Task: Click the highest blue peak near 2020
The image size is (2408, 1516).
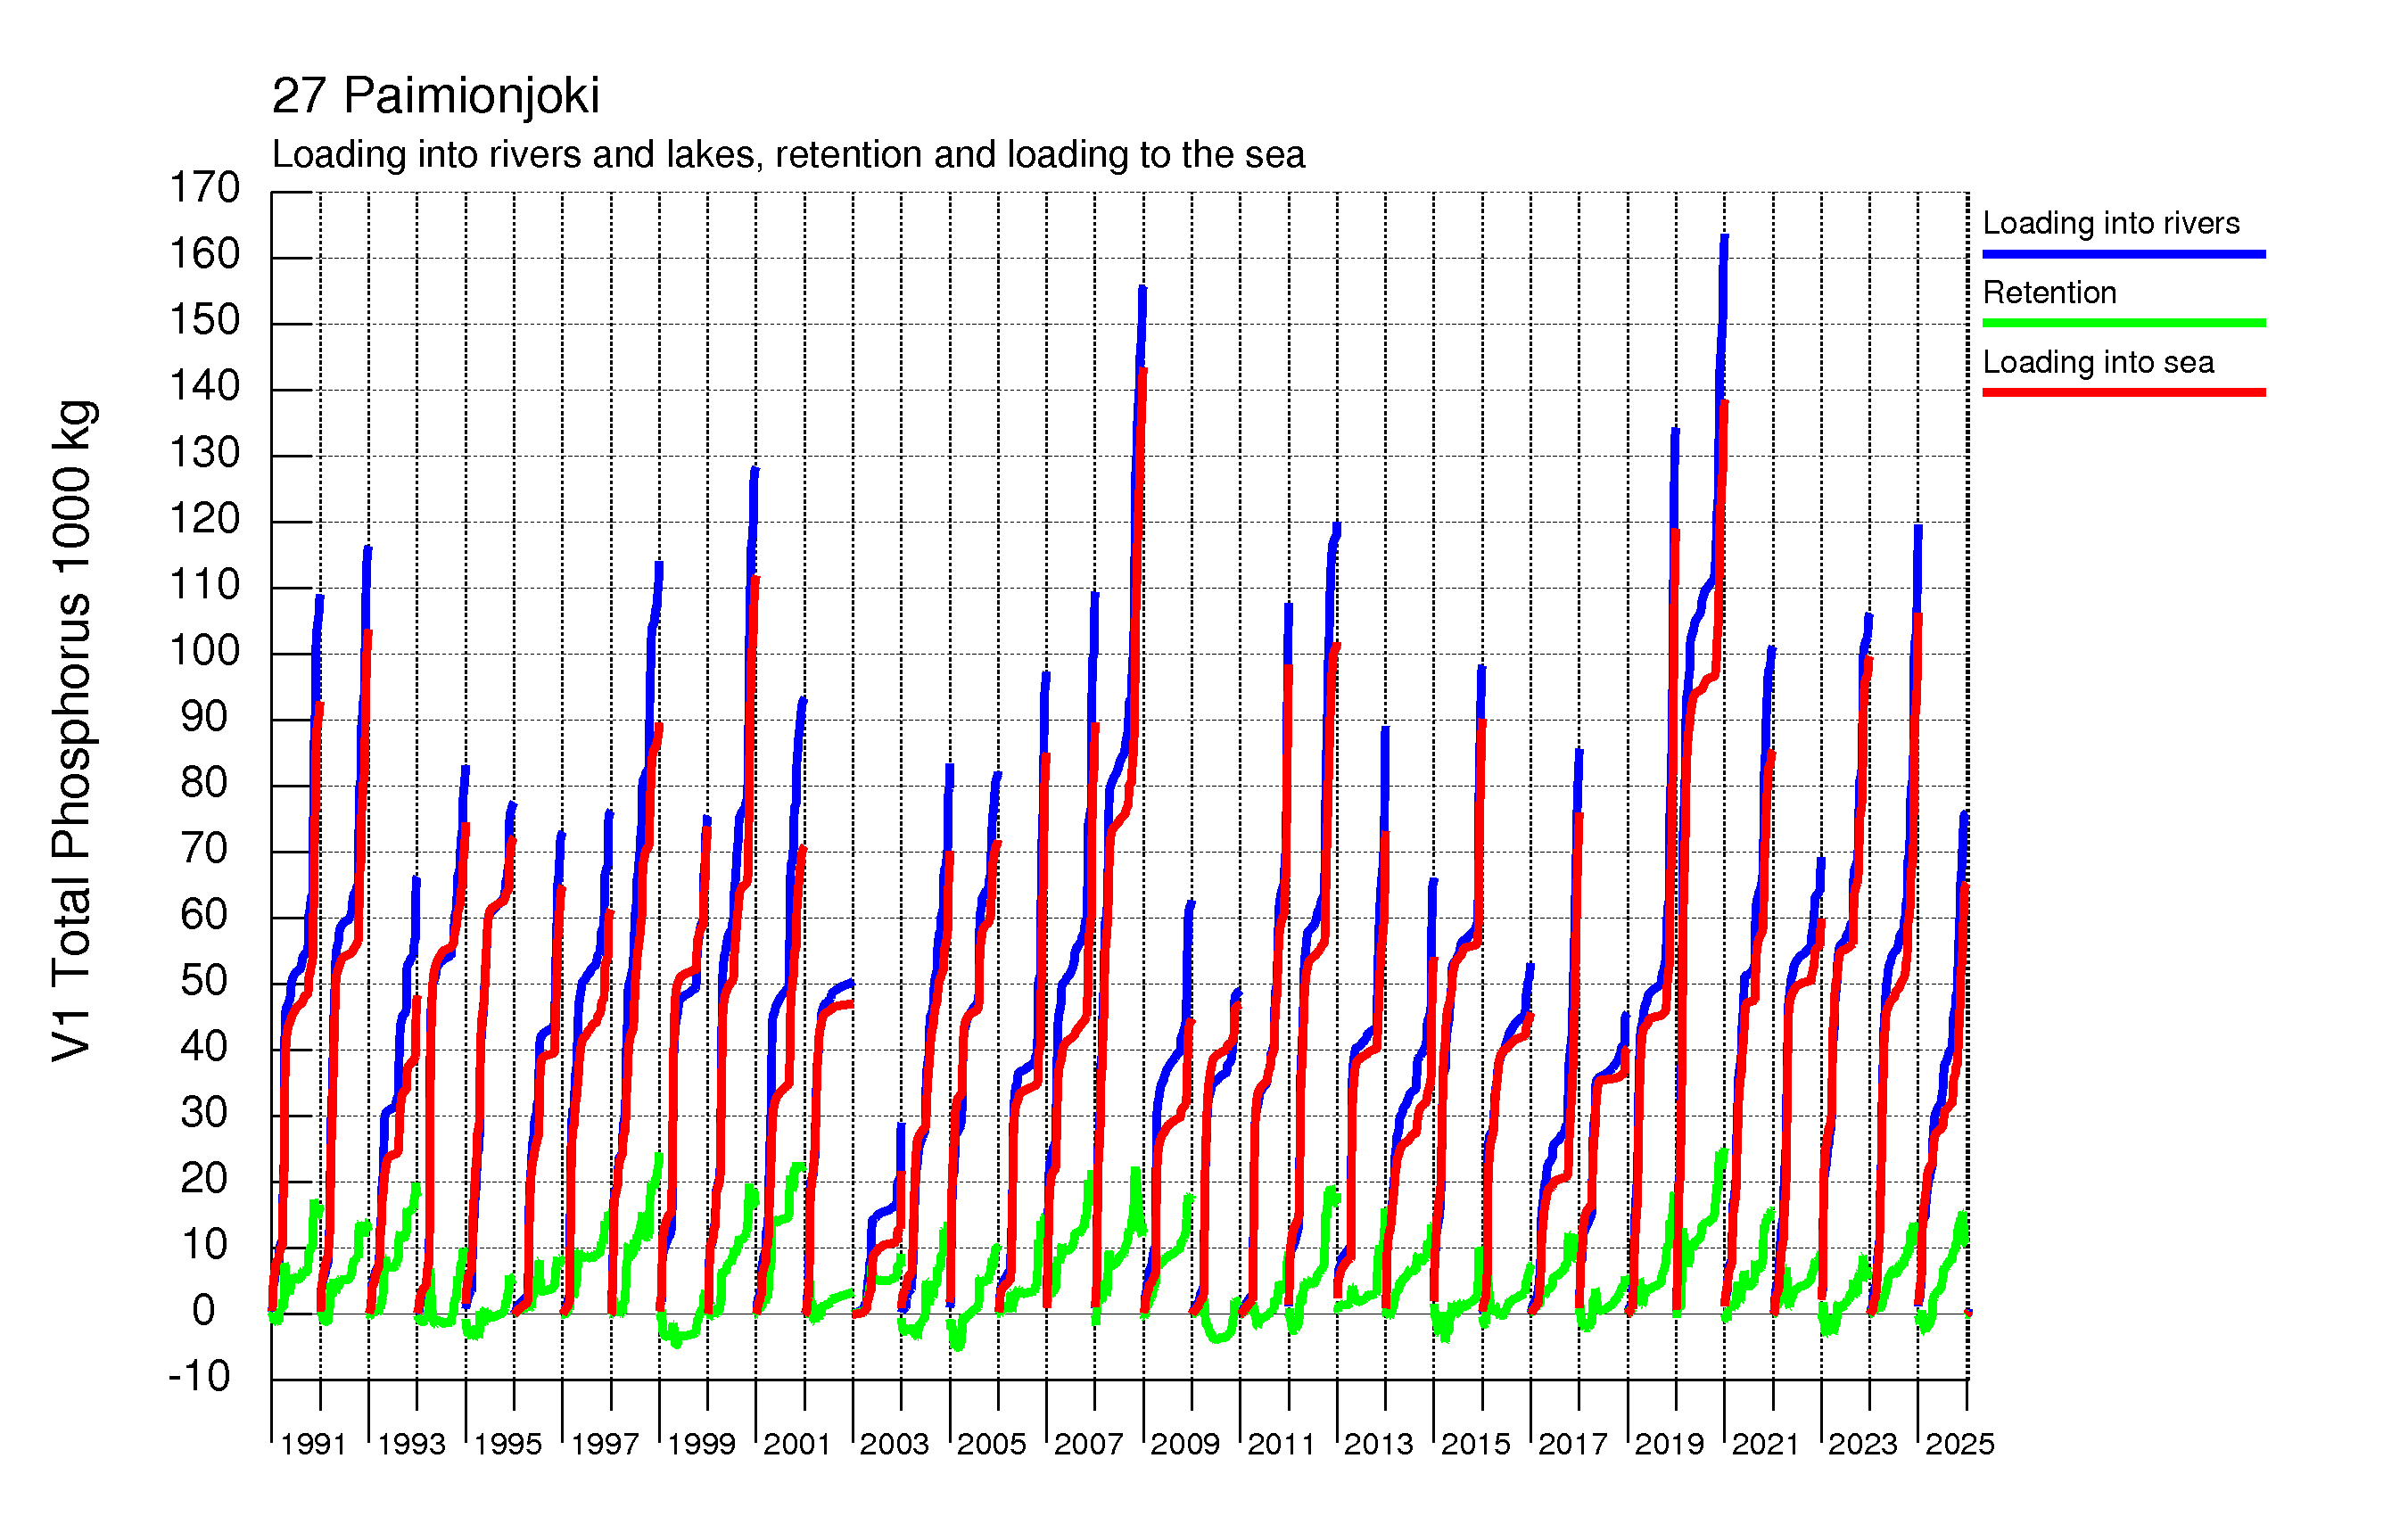Action: coord(1724,240)
